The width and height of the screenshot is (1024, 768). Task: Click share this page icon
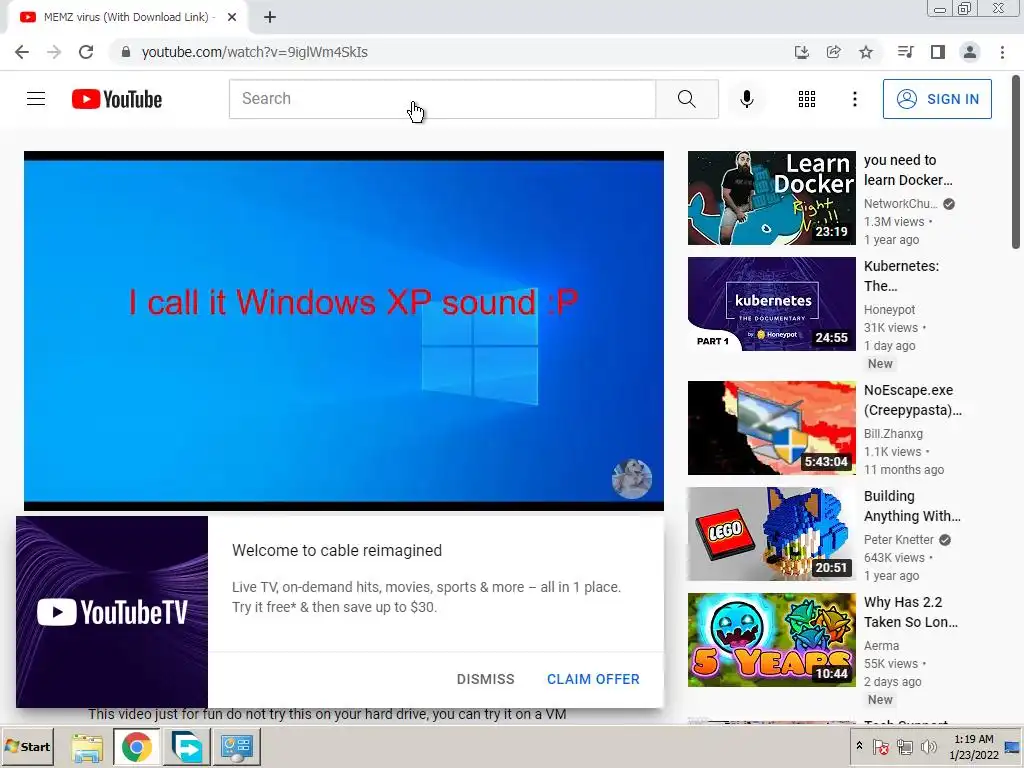click(834, 52)
